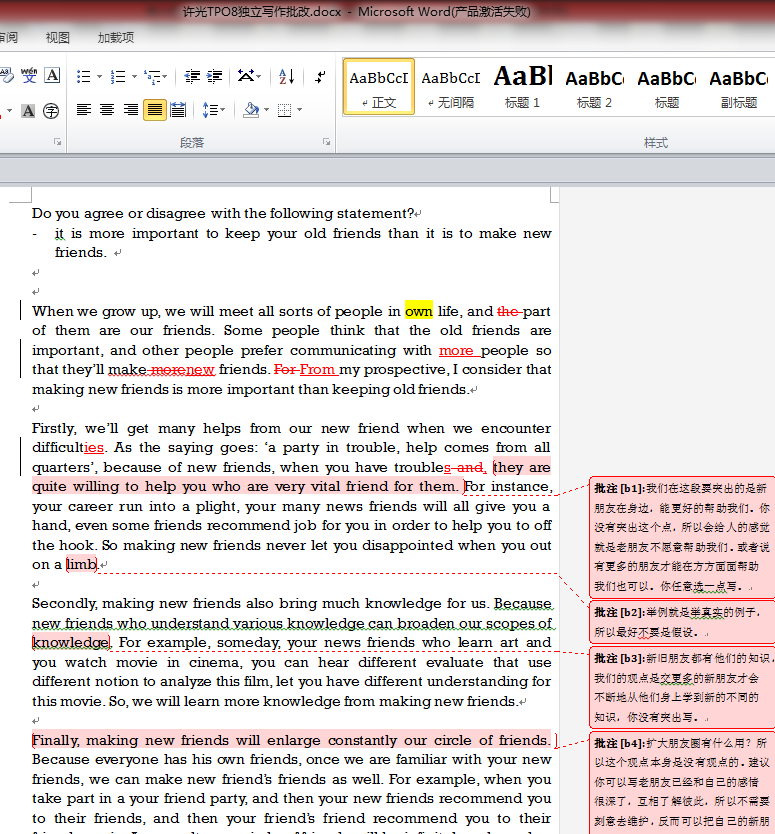Click the line spacing icon
The height and width of the screenshot is (834, 775).
(x=210, y=110)
